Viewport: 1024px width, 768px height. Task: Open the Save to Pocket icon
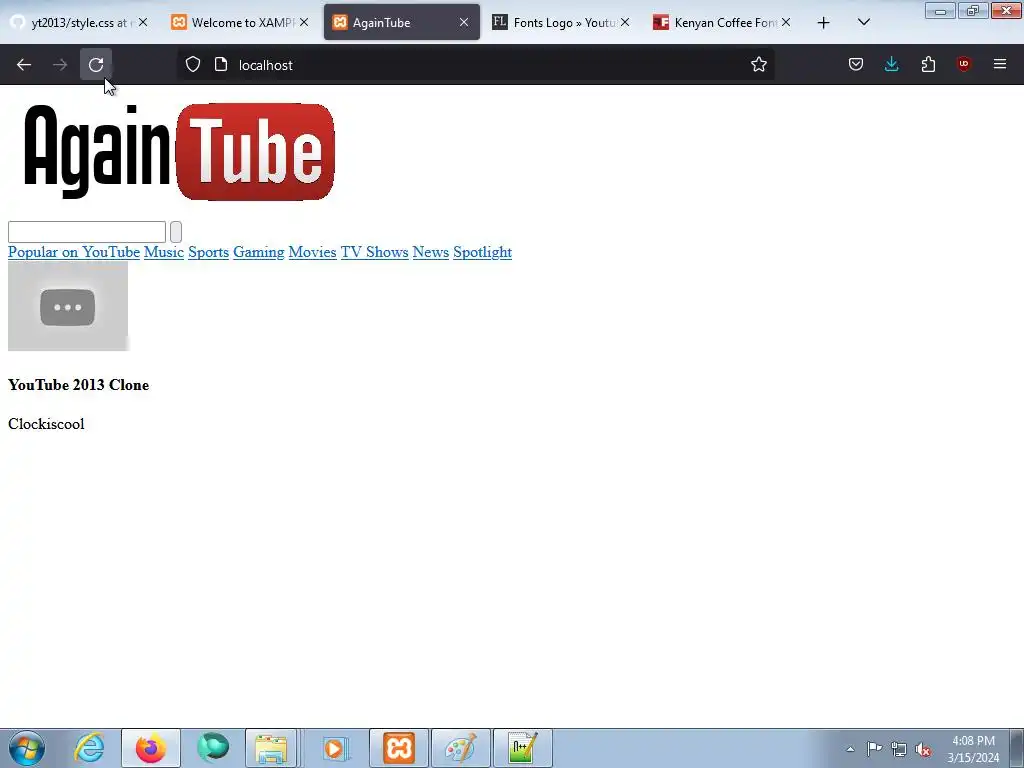click(x=856, y=65)
